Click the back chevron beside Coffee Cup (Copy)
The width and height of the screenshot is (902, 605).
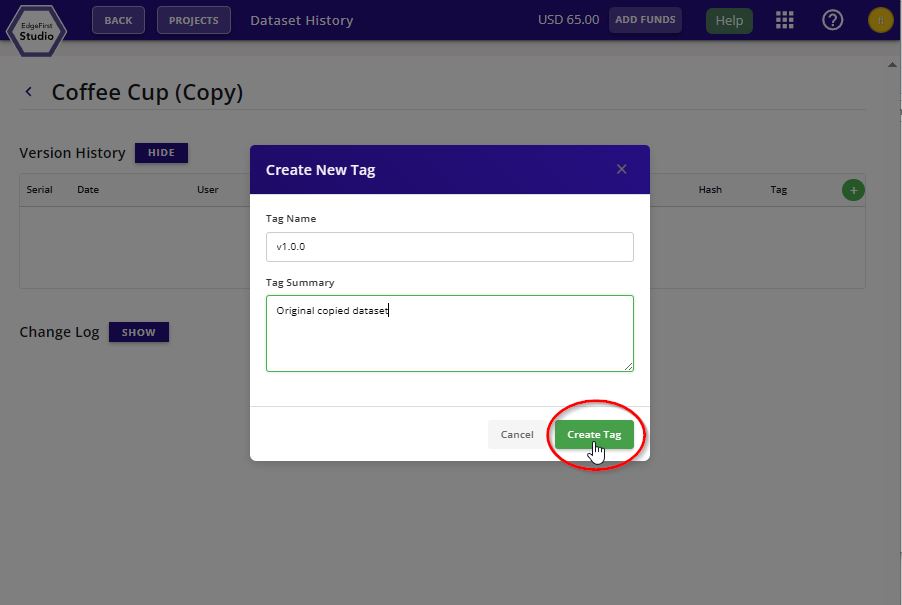click(x=28, y=90)
